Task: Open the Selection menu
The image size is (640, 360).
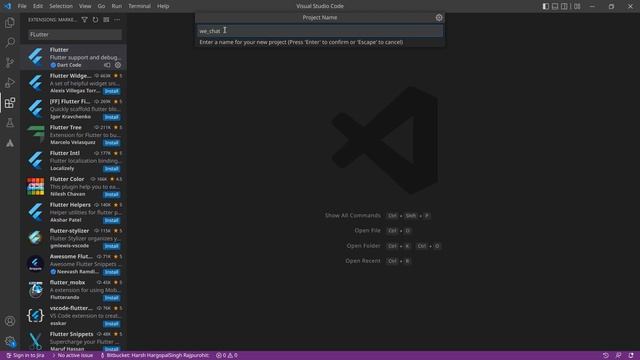Action: click(61, 6)
